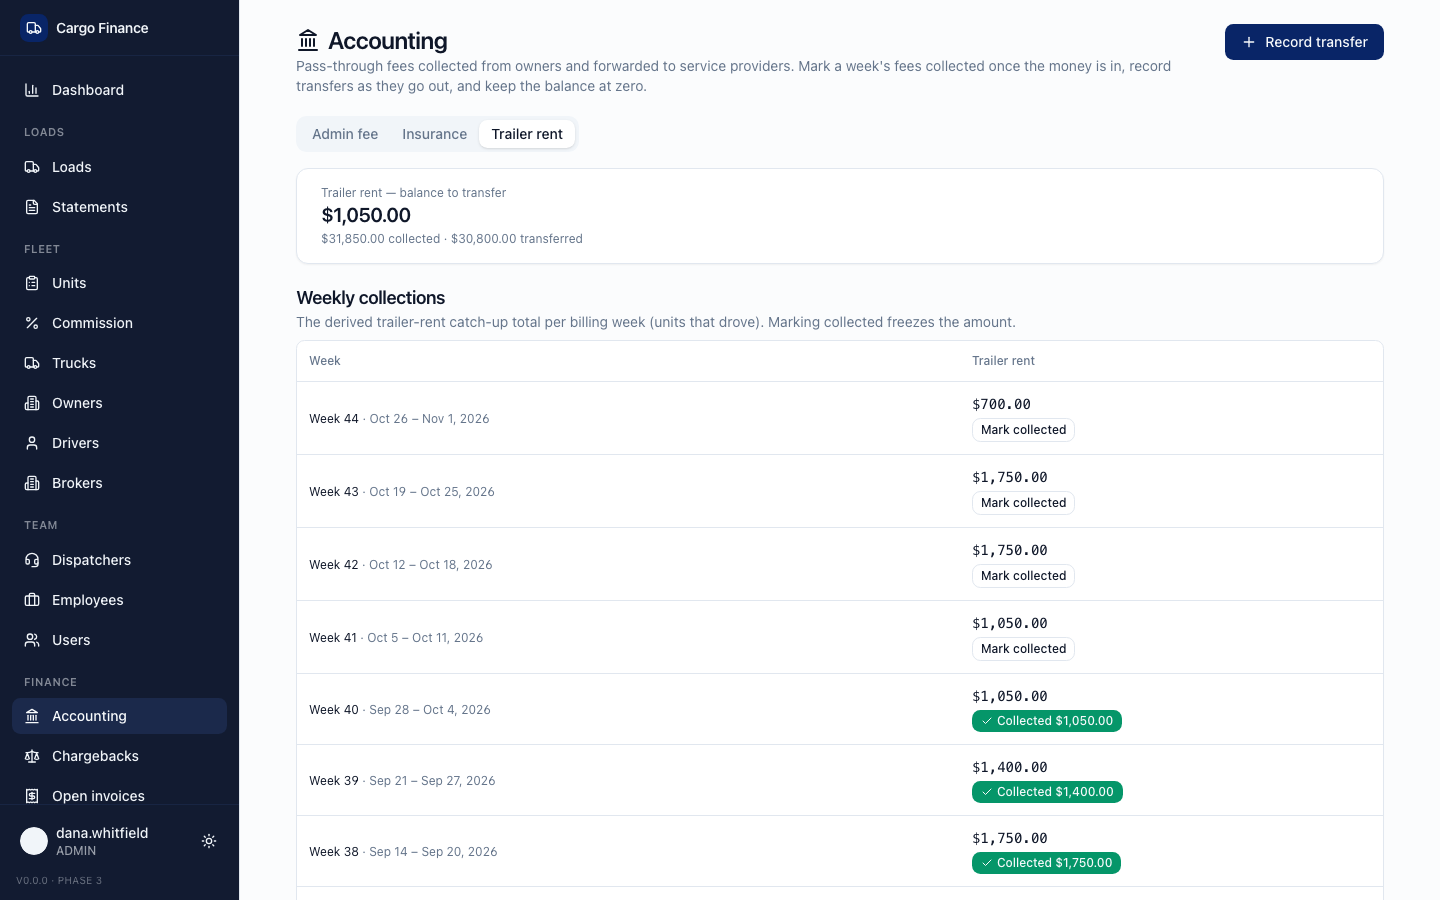Click the $1,050.00 balance to transfer value
The width and height of the screenshot is (1440, 900).
[366, 215]
